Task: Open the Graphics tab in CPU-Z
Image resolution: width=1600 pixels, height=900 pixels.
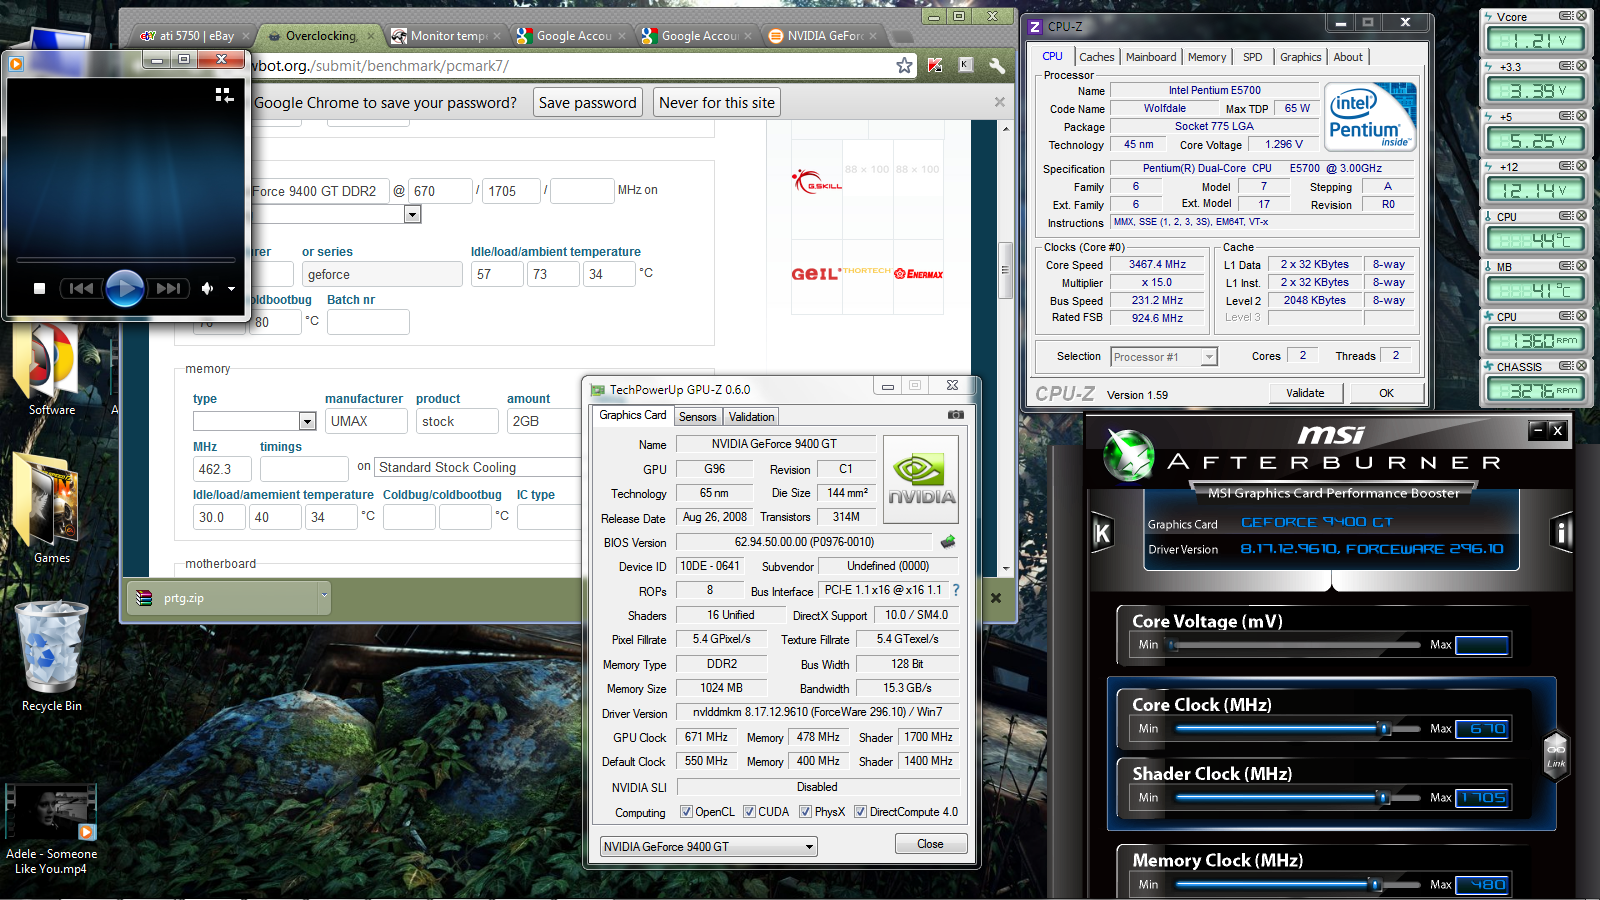Action: point(1301,57)
